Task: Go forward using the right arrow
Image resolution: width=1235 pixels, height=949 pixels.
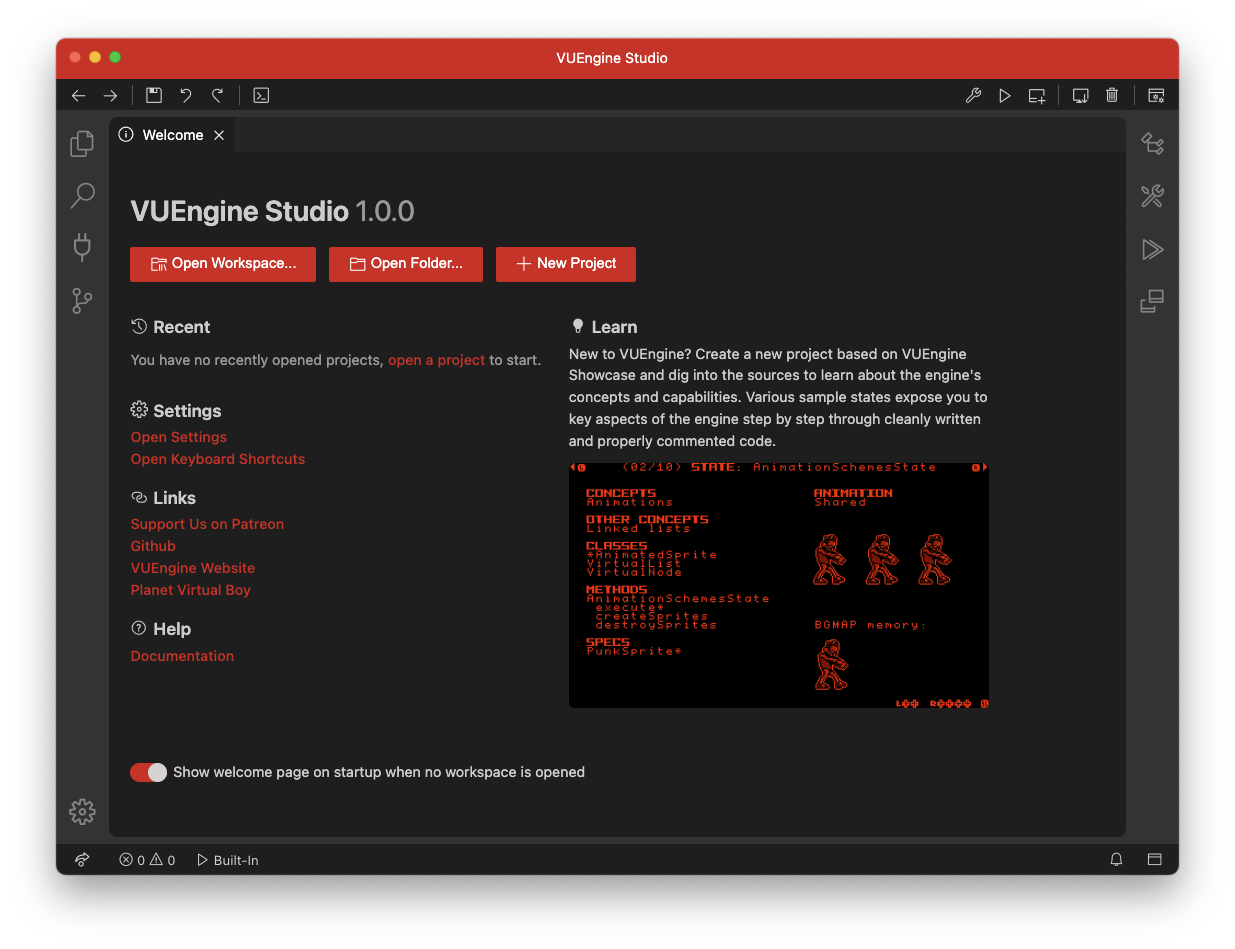Action: point(110,95)
